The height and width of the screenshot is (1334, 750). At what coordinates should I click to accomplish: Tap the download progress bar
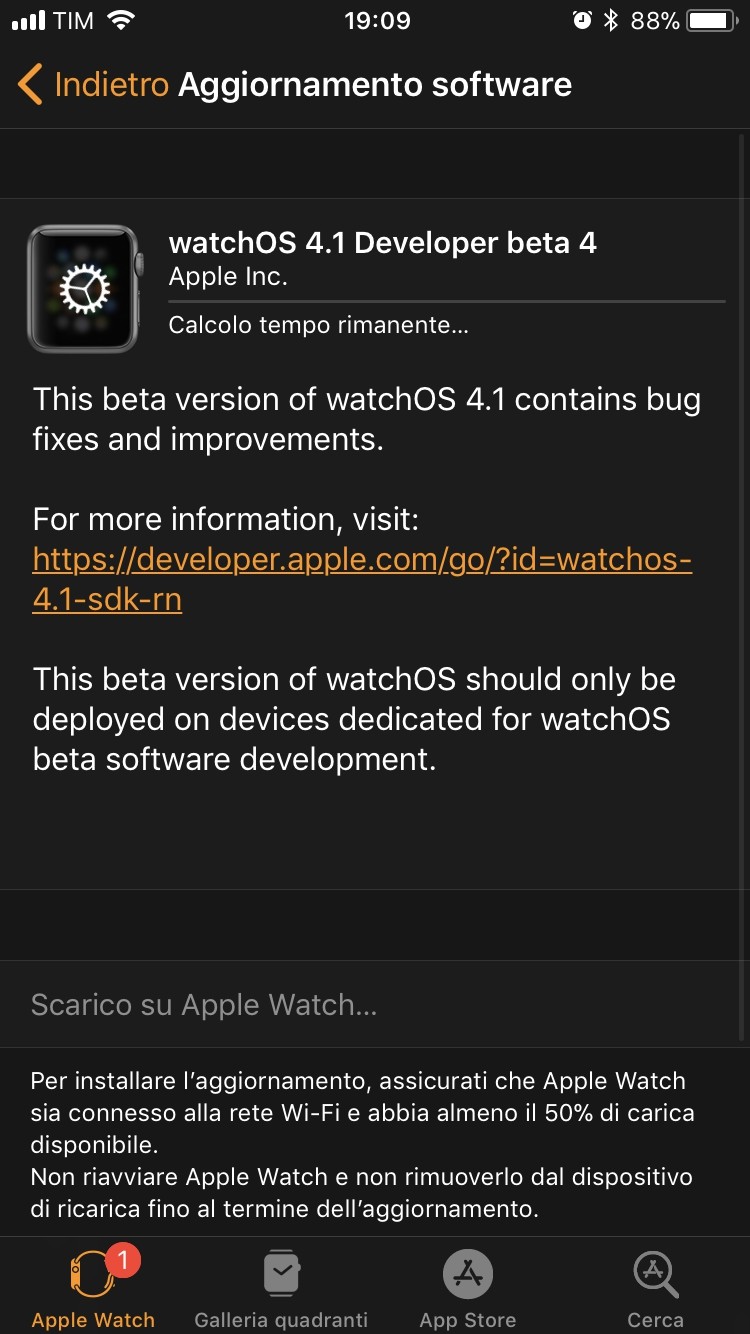(x=447, y=300)
